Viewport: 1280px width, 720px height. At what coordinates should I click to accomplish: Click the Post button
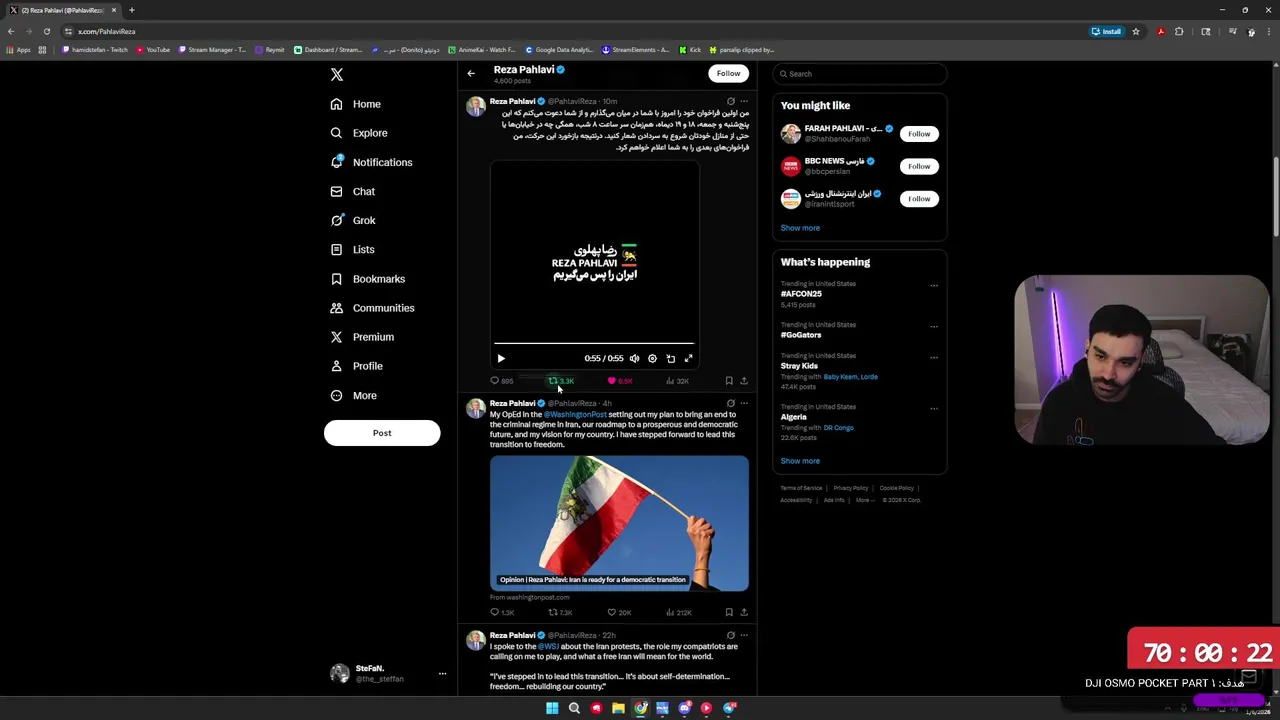pos(382,433)
